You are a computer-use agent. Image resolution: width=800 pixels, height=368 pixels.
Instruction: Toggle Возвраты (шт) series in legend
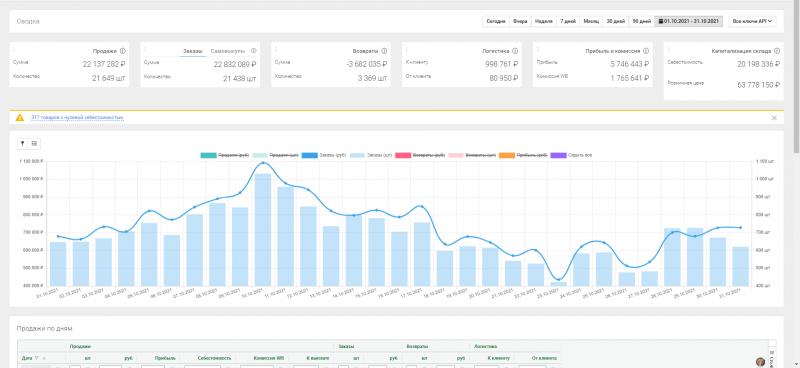[x=472, y=155]
